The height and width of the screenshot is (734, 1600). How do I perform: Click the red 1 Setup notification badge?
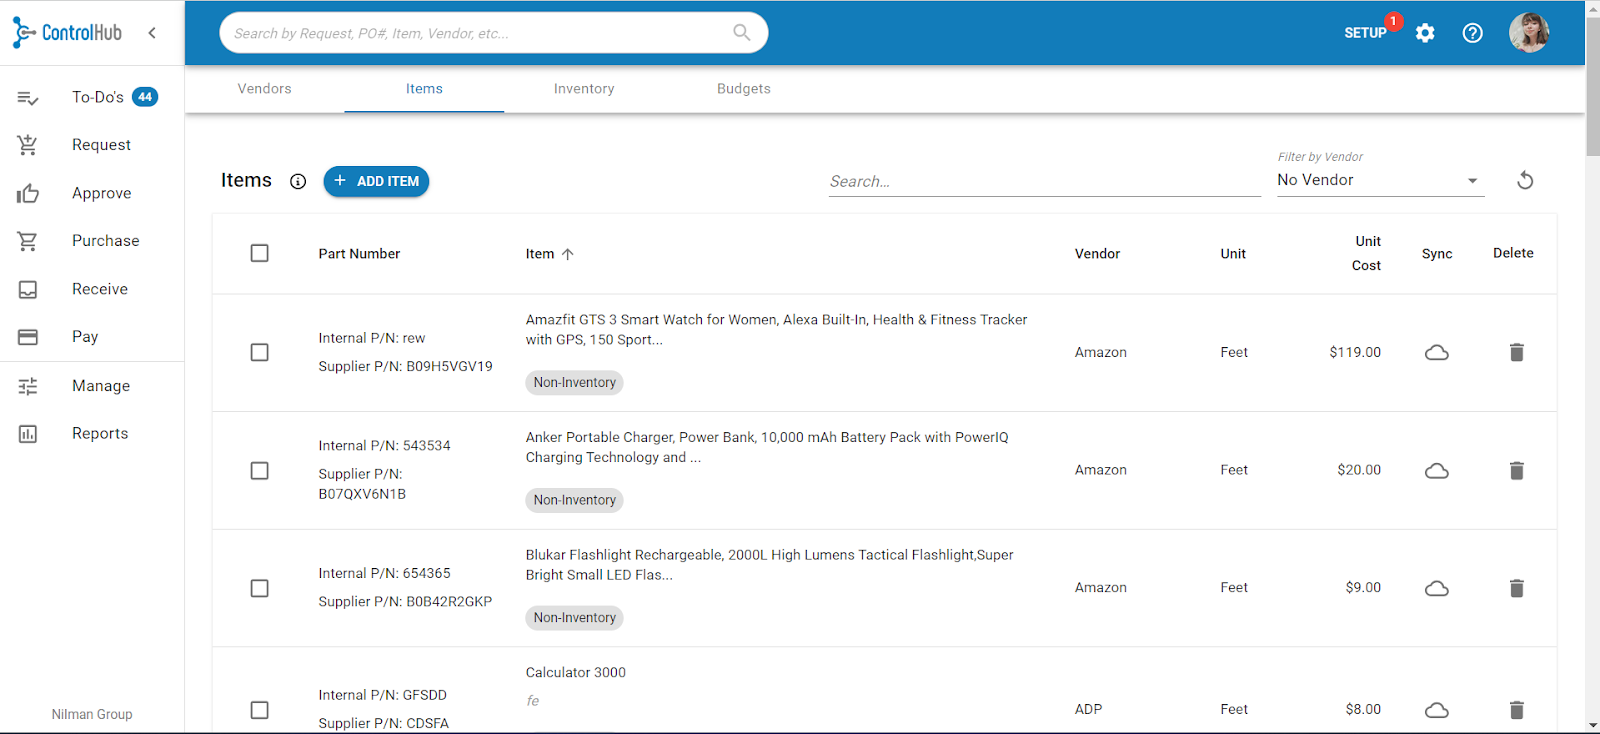pos(1393,21)
